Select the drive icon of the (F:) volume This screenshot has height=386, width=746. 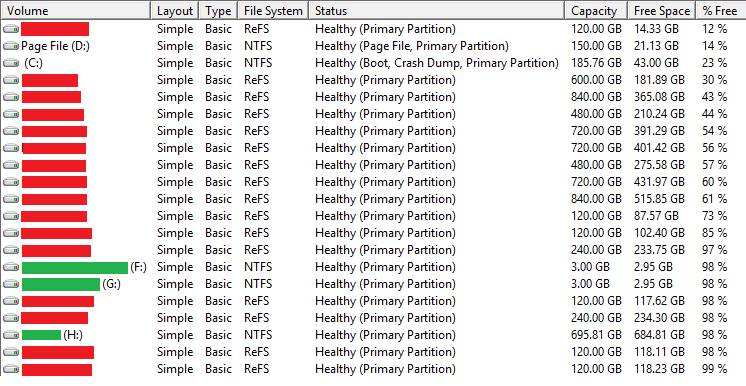click(11, 267)
